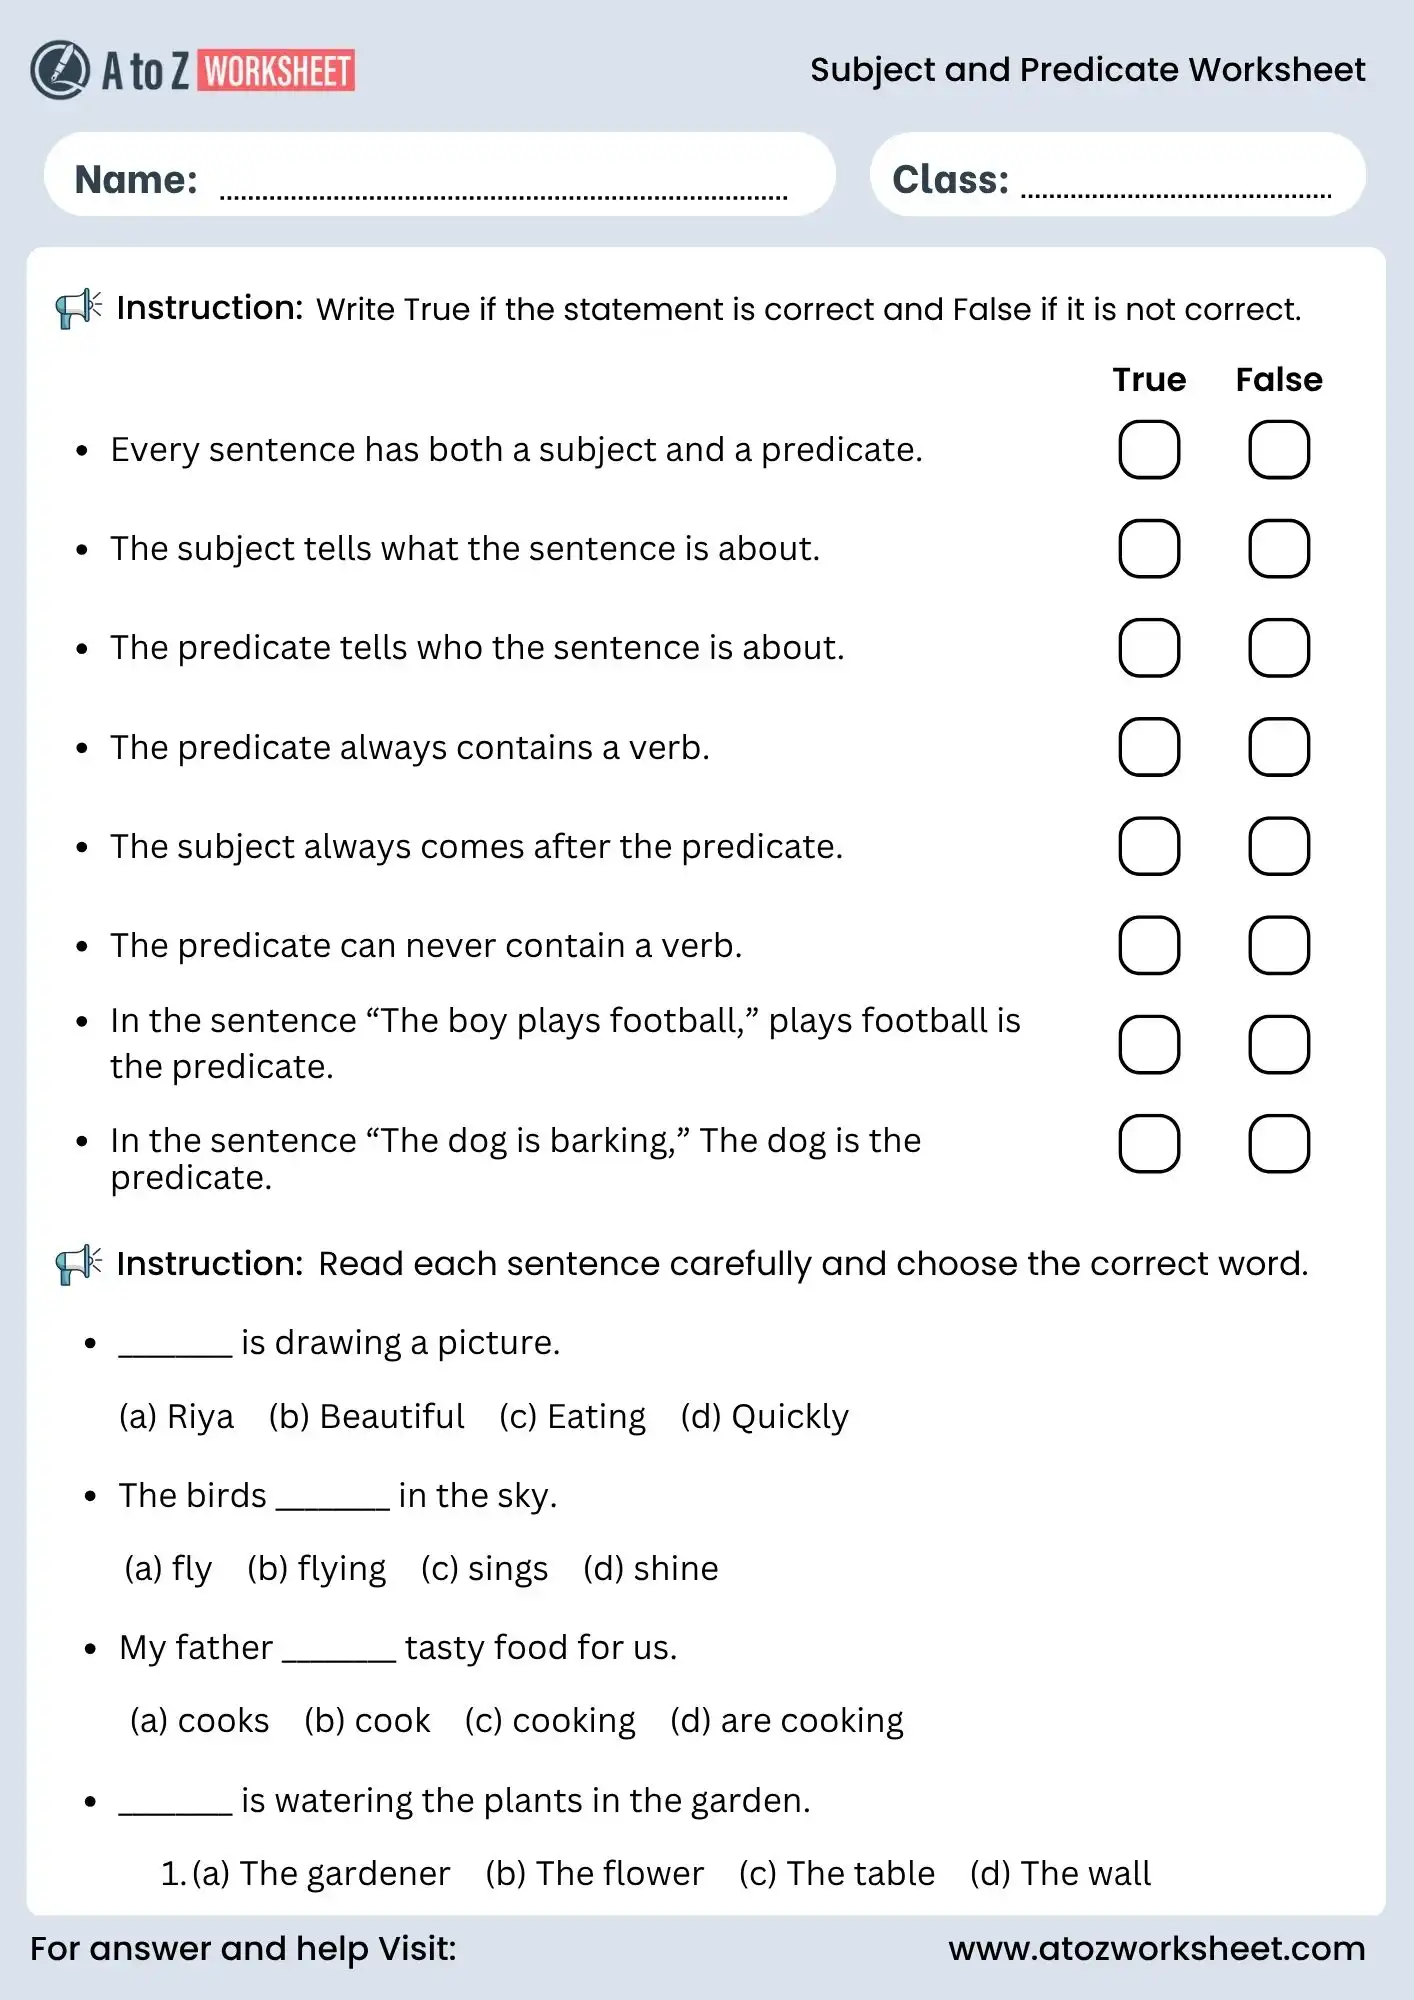Check False for "The dog is barking" statement

pos(1279,1143)
